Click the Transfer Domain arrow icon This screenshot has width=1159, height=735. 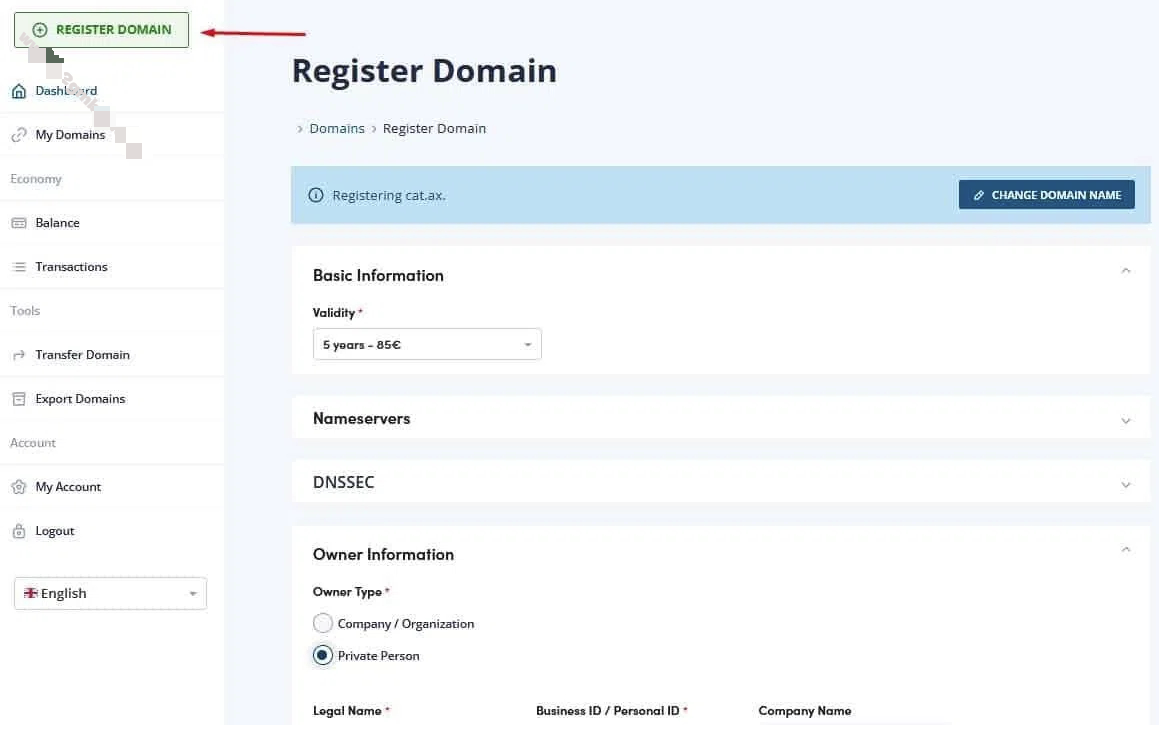point(18,355)
